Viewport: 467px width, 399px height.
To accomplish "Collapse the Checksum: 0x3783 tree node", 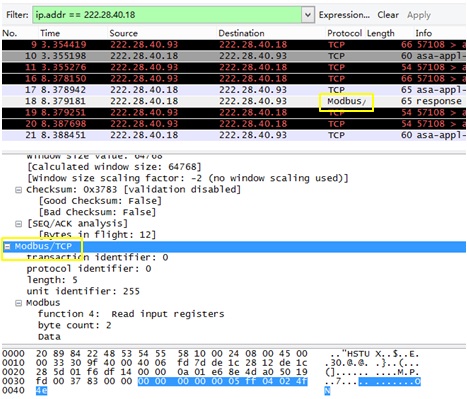I will pos(19,190).
